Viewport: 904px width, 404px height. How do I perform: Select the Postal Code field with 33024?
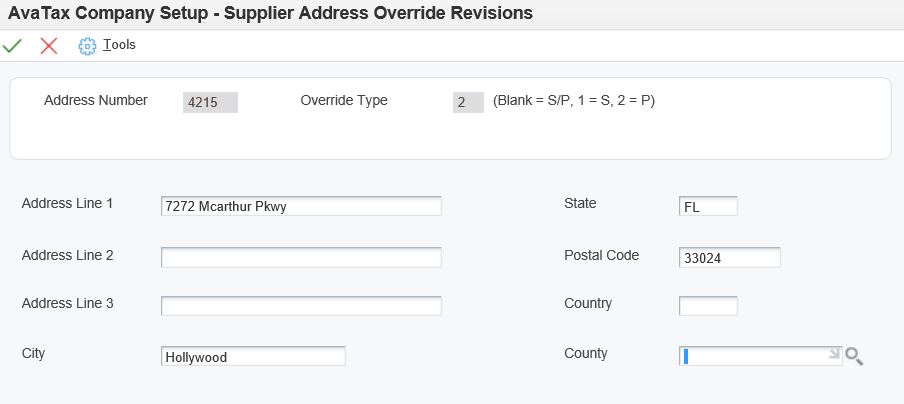729,257
